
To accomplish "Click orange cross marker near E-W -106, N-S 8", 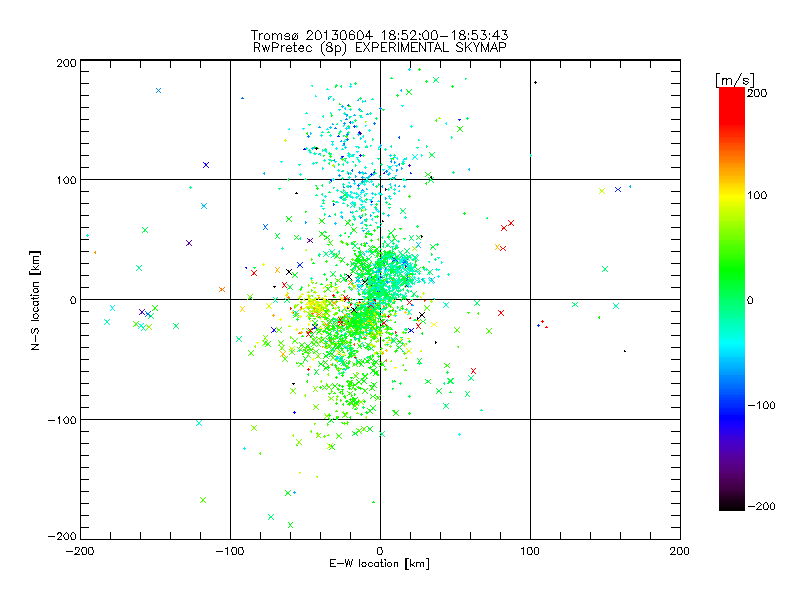I will 222,290.
